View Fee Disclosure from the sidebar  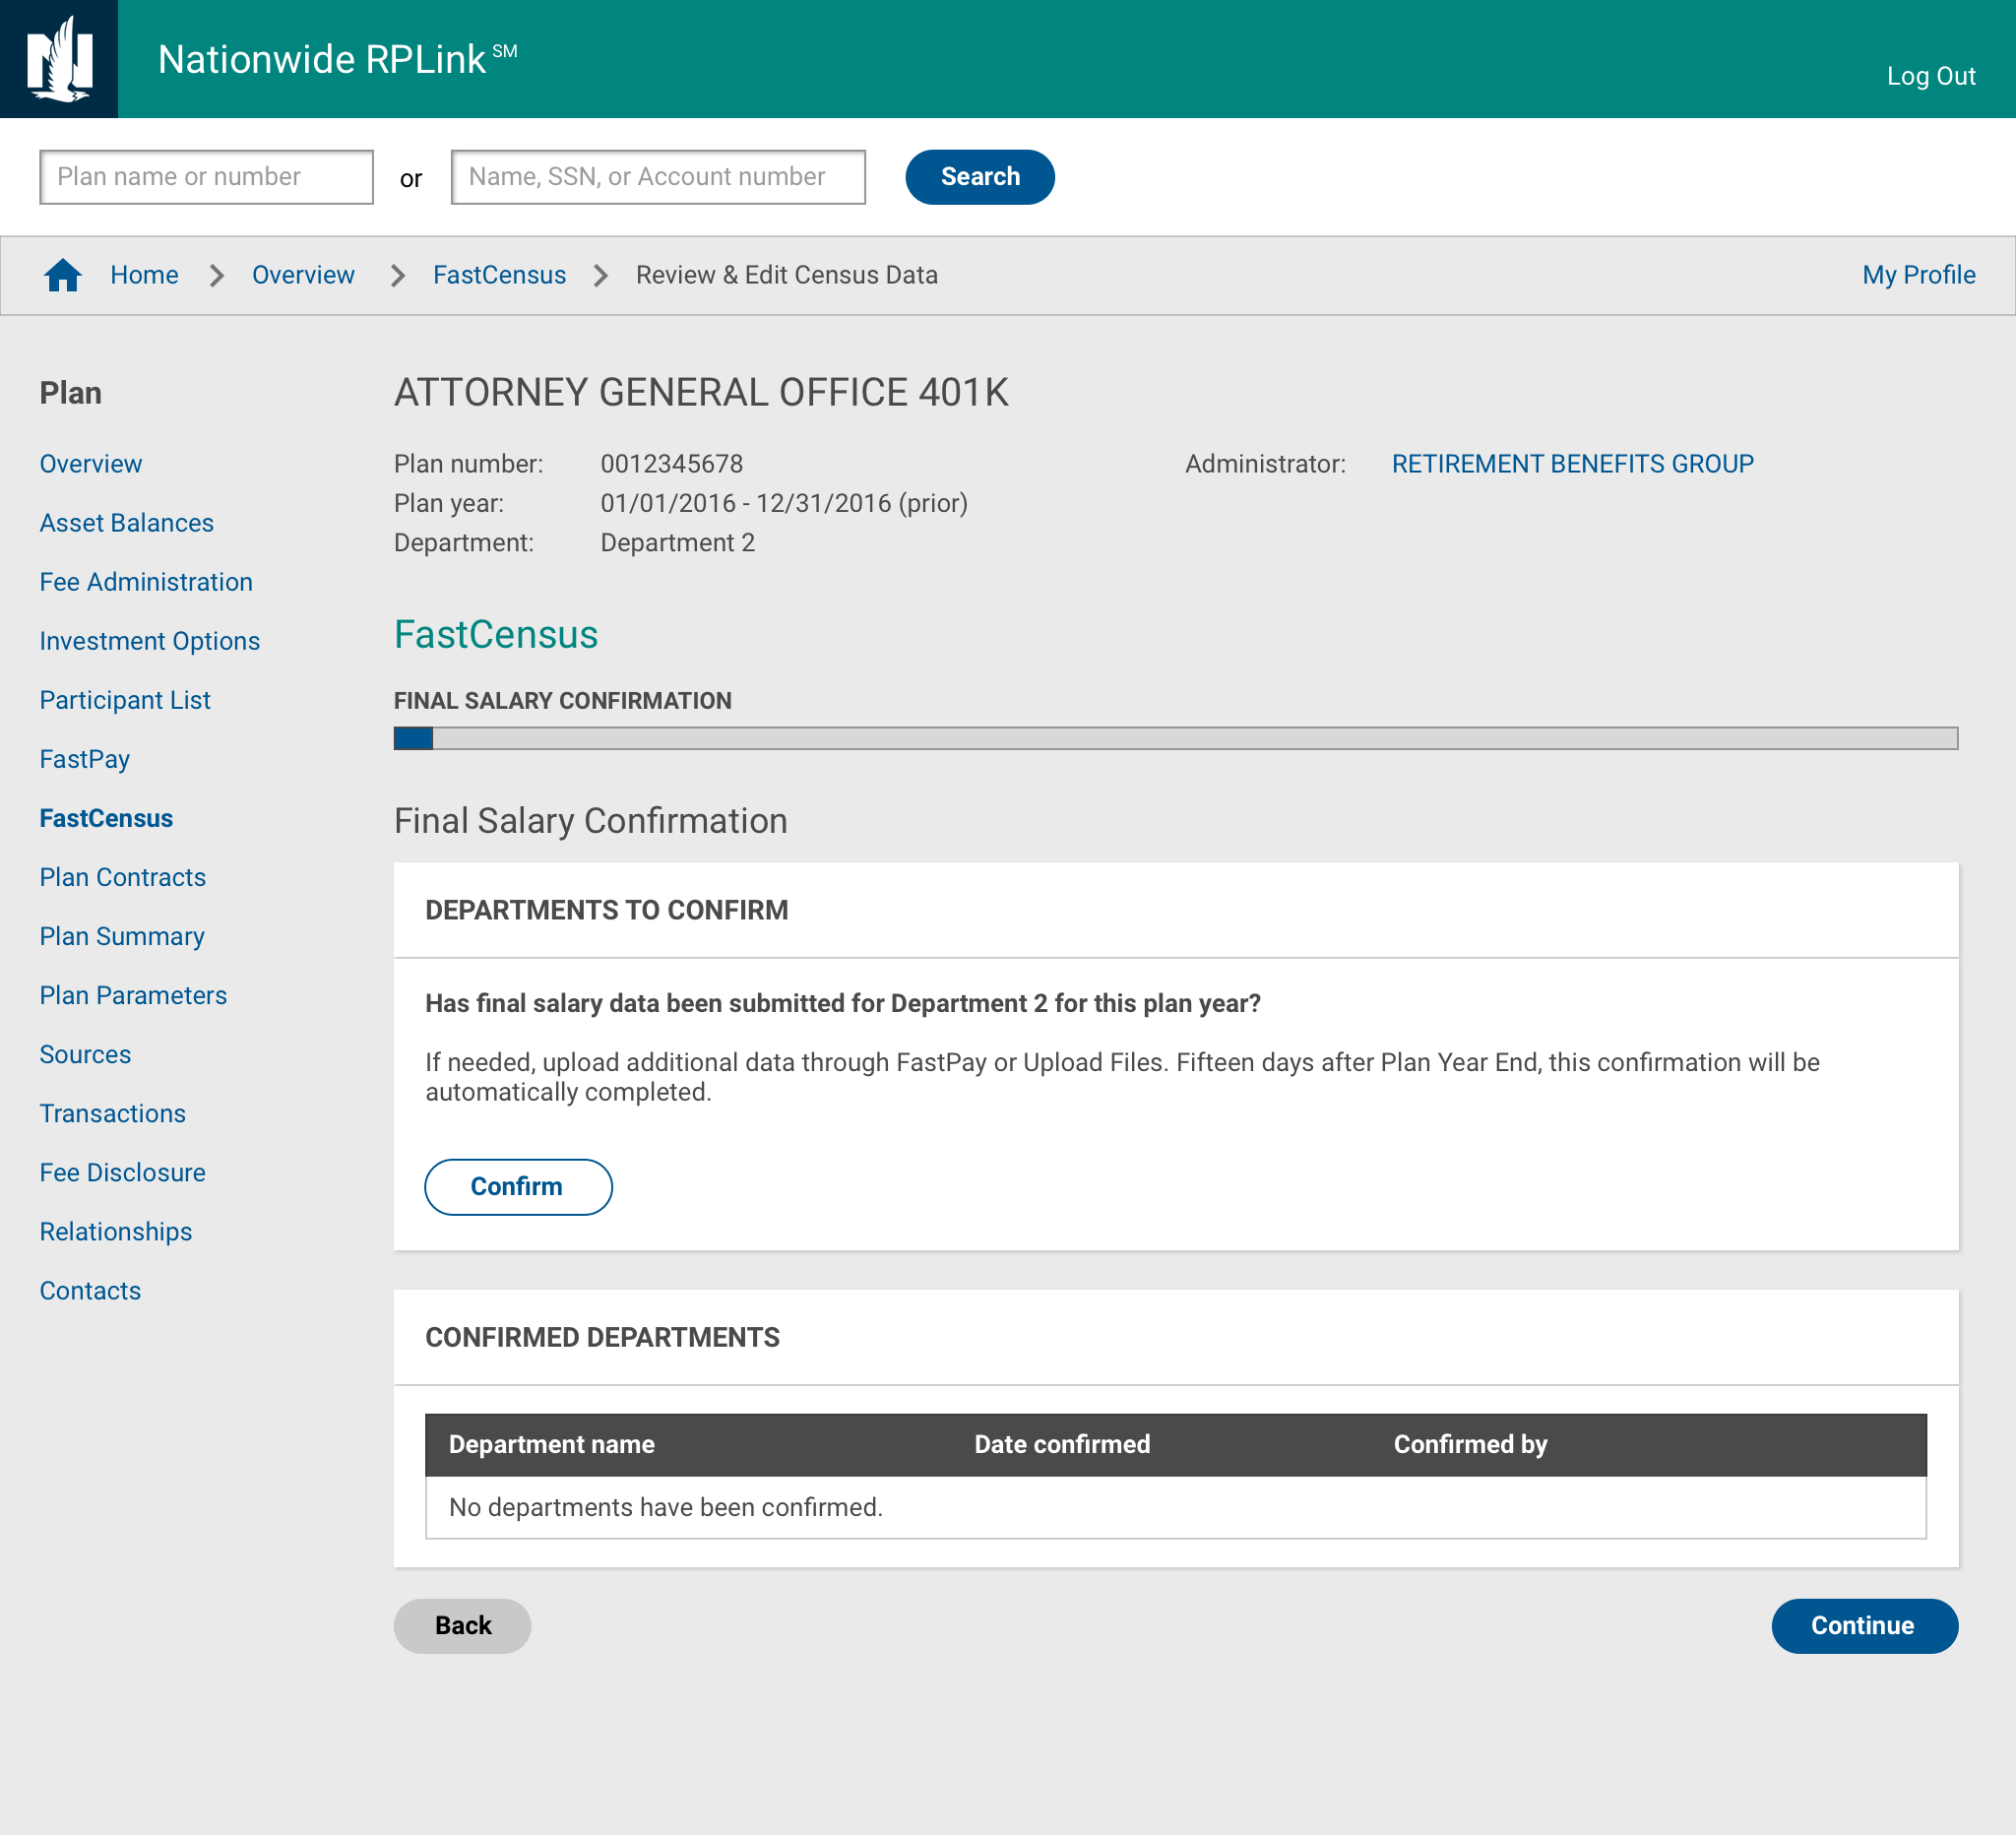pyautogui.click(x=122, y=1172)
